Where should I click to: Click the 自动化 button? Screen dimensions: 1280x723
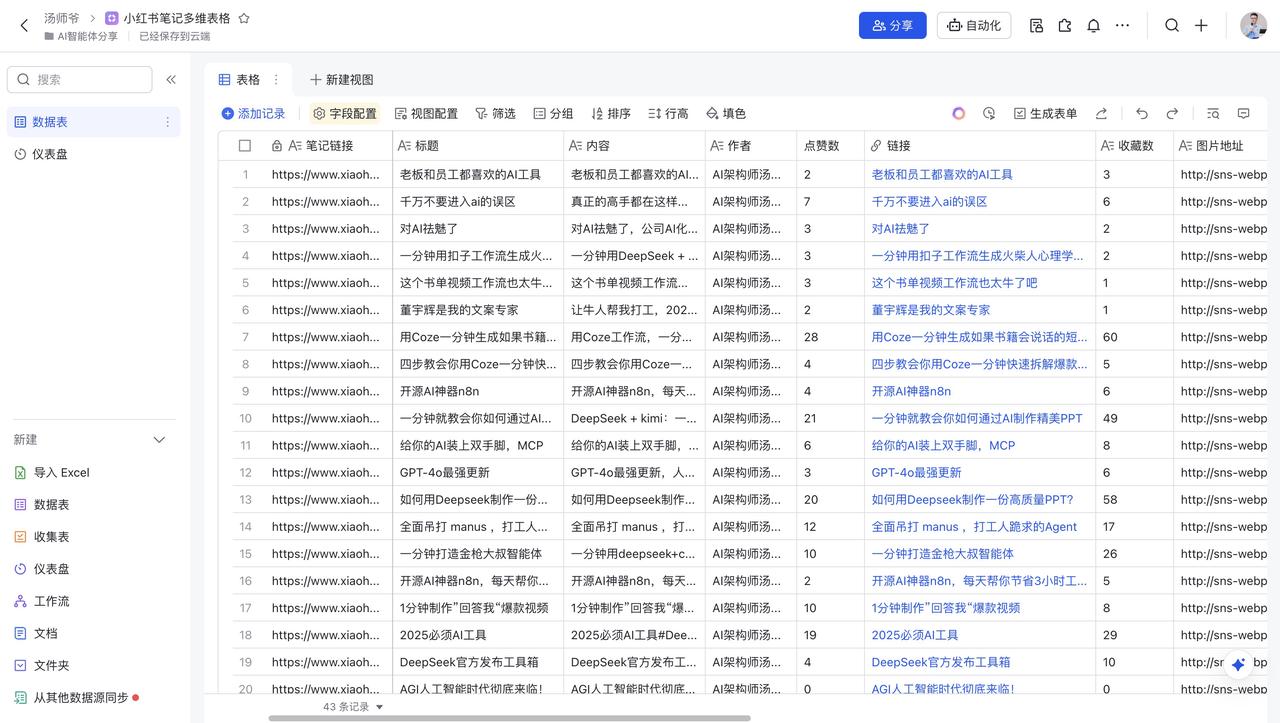(x=973, y=26)
